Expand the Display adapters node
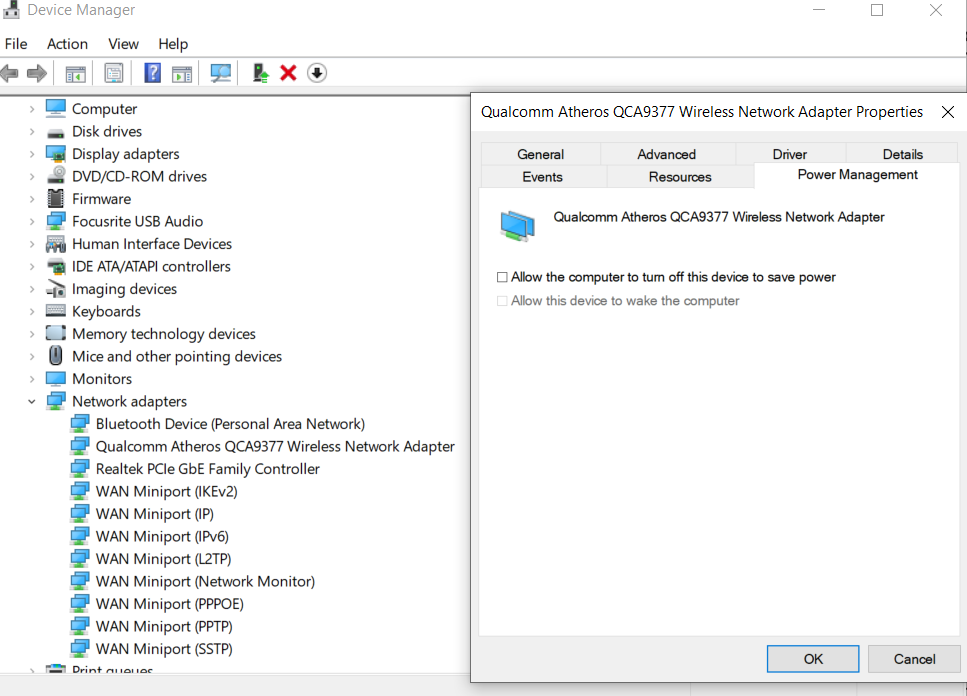The height and width of the screenshot is (696, 967). tap(31, 154)
